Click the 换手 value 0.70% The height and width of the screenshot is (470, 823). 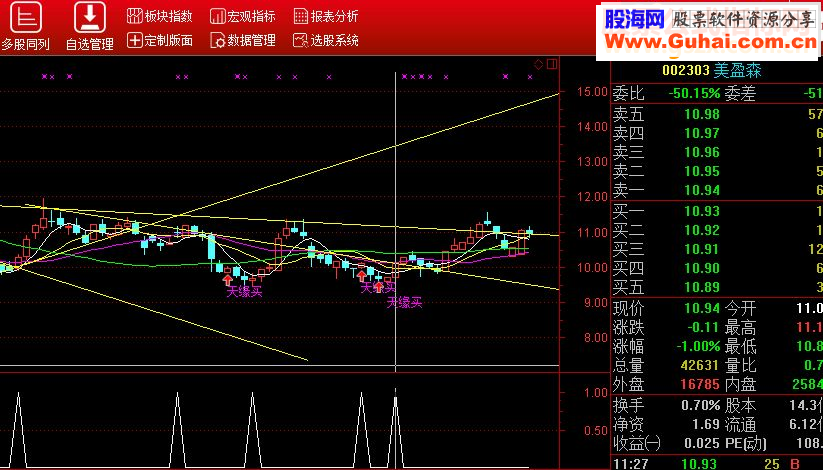[x=701, y=405]
